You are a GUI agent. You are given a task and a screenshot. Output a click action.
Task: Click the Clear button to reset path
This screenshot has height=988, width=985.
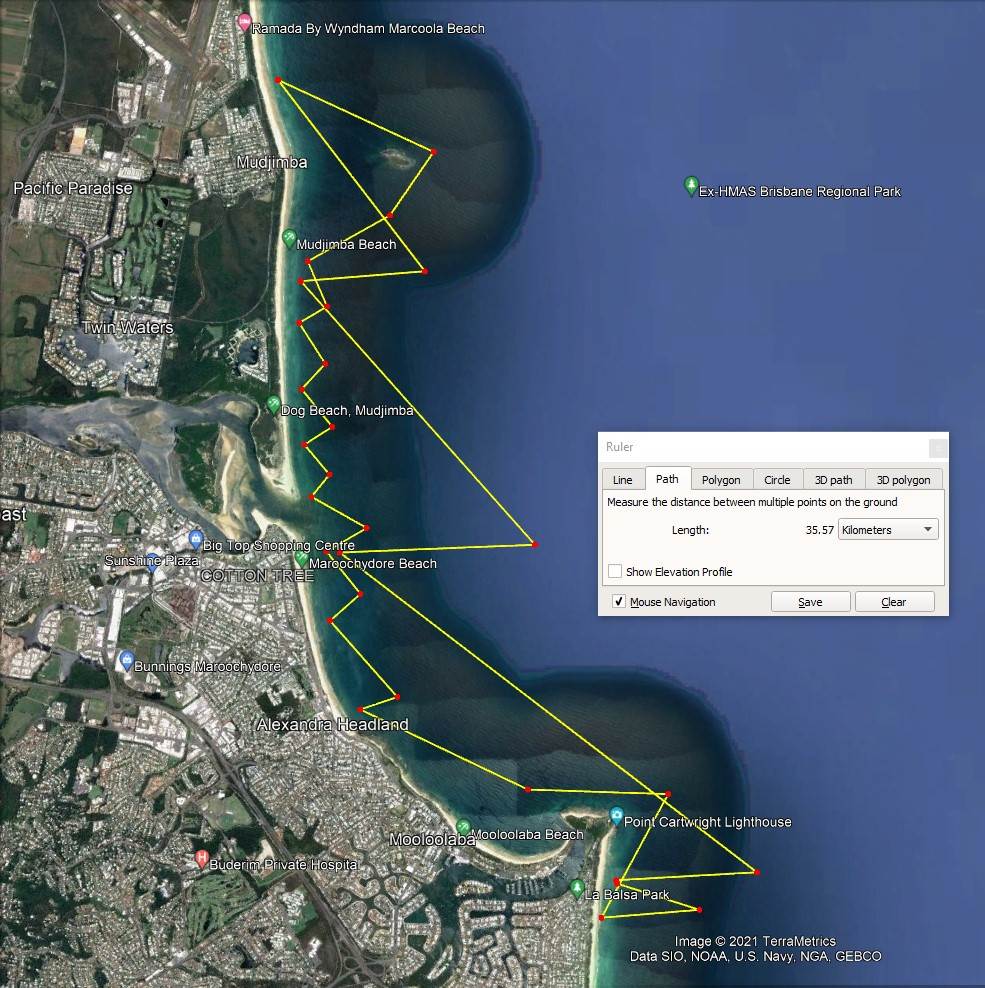pyautogui.click(x=893, y=602)
